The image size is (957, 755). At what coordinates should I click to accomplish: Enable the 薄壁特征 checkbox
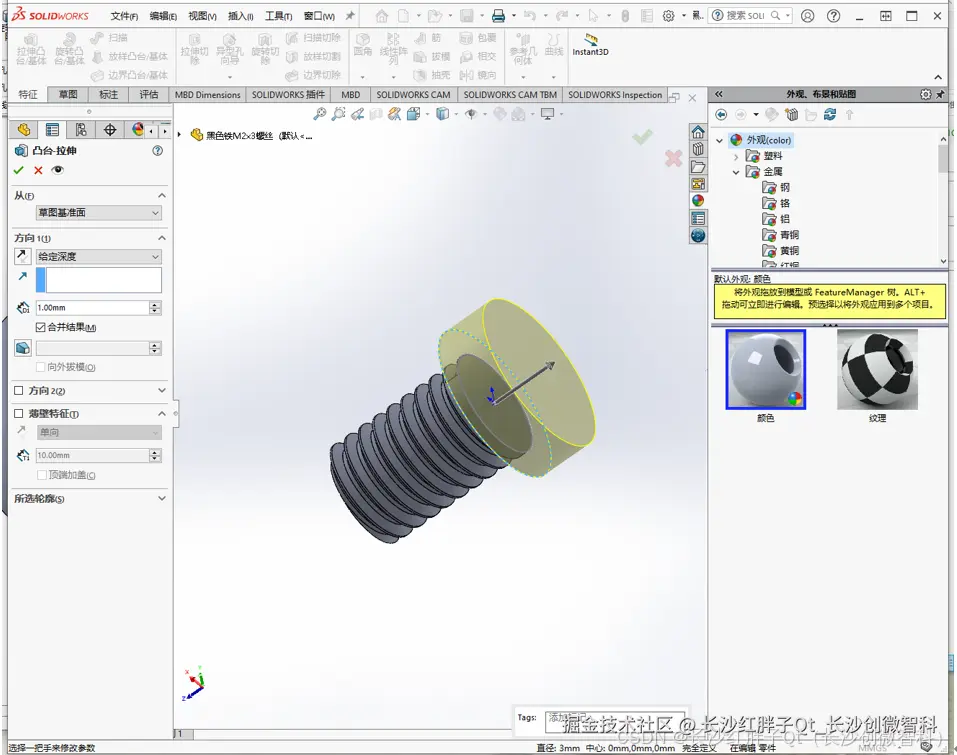pyautogui.click(x=18, y=414)
